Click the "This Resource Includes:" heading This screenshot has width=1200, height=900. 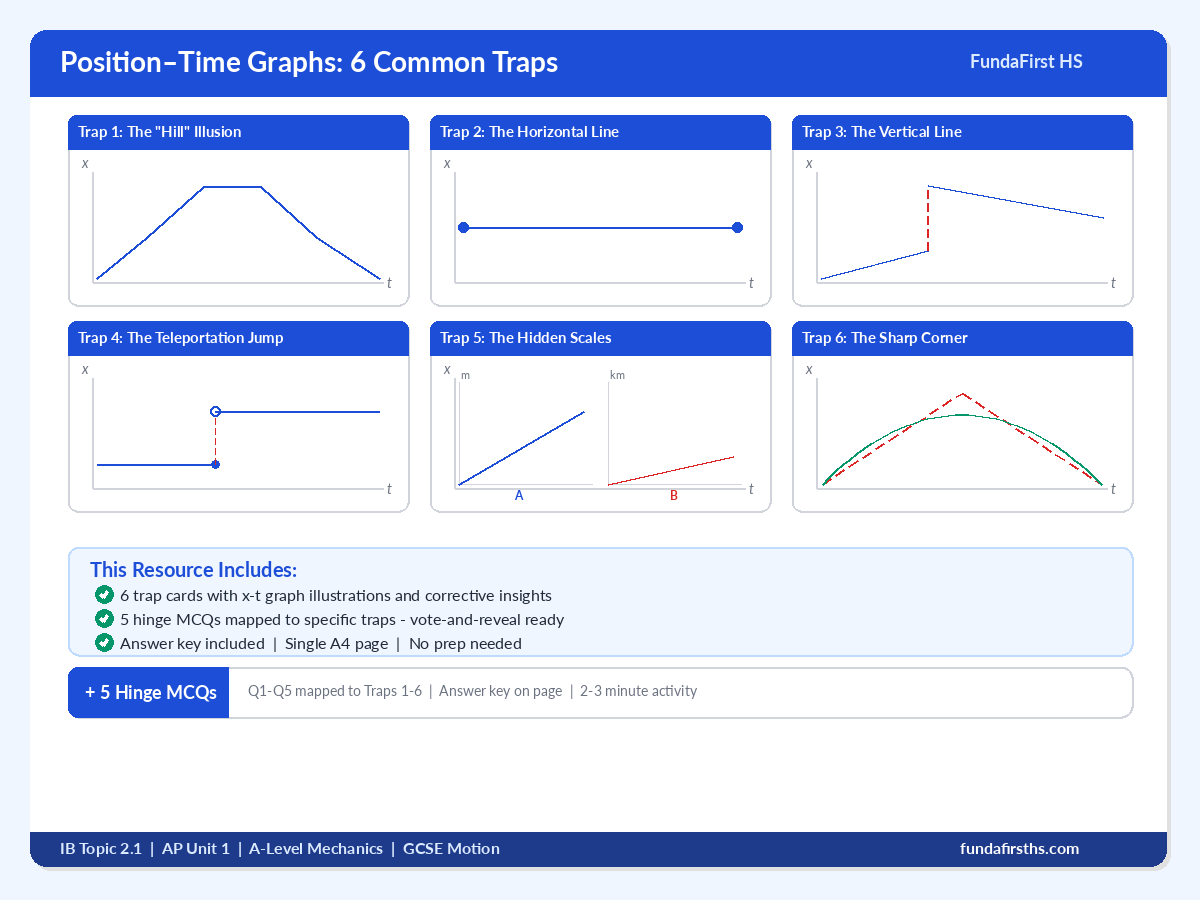193,570
